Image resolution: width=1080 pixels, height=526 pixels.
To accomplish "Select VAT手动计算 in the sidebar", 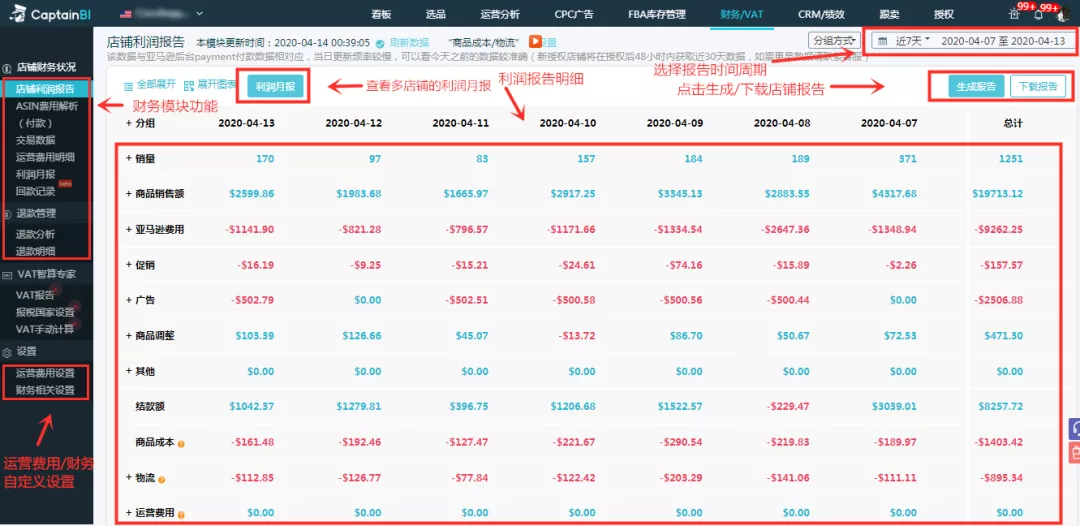I will [x=45, y=328].
